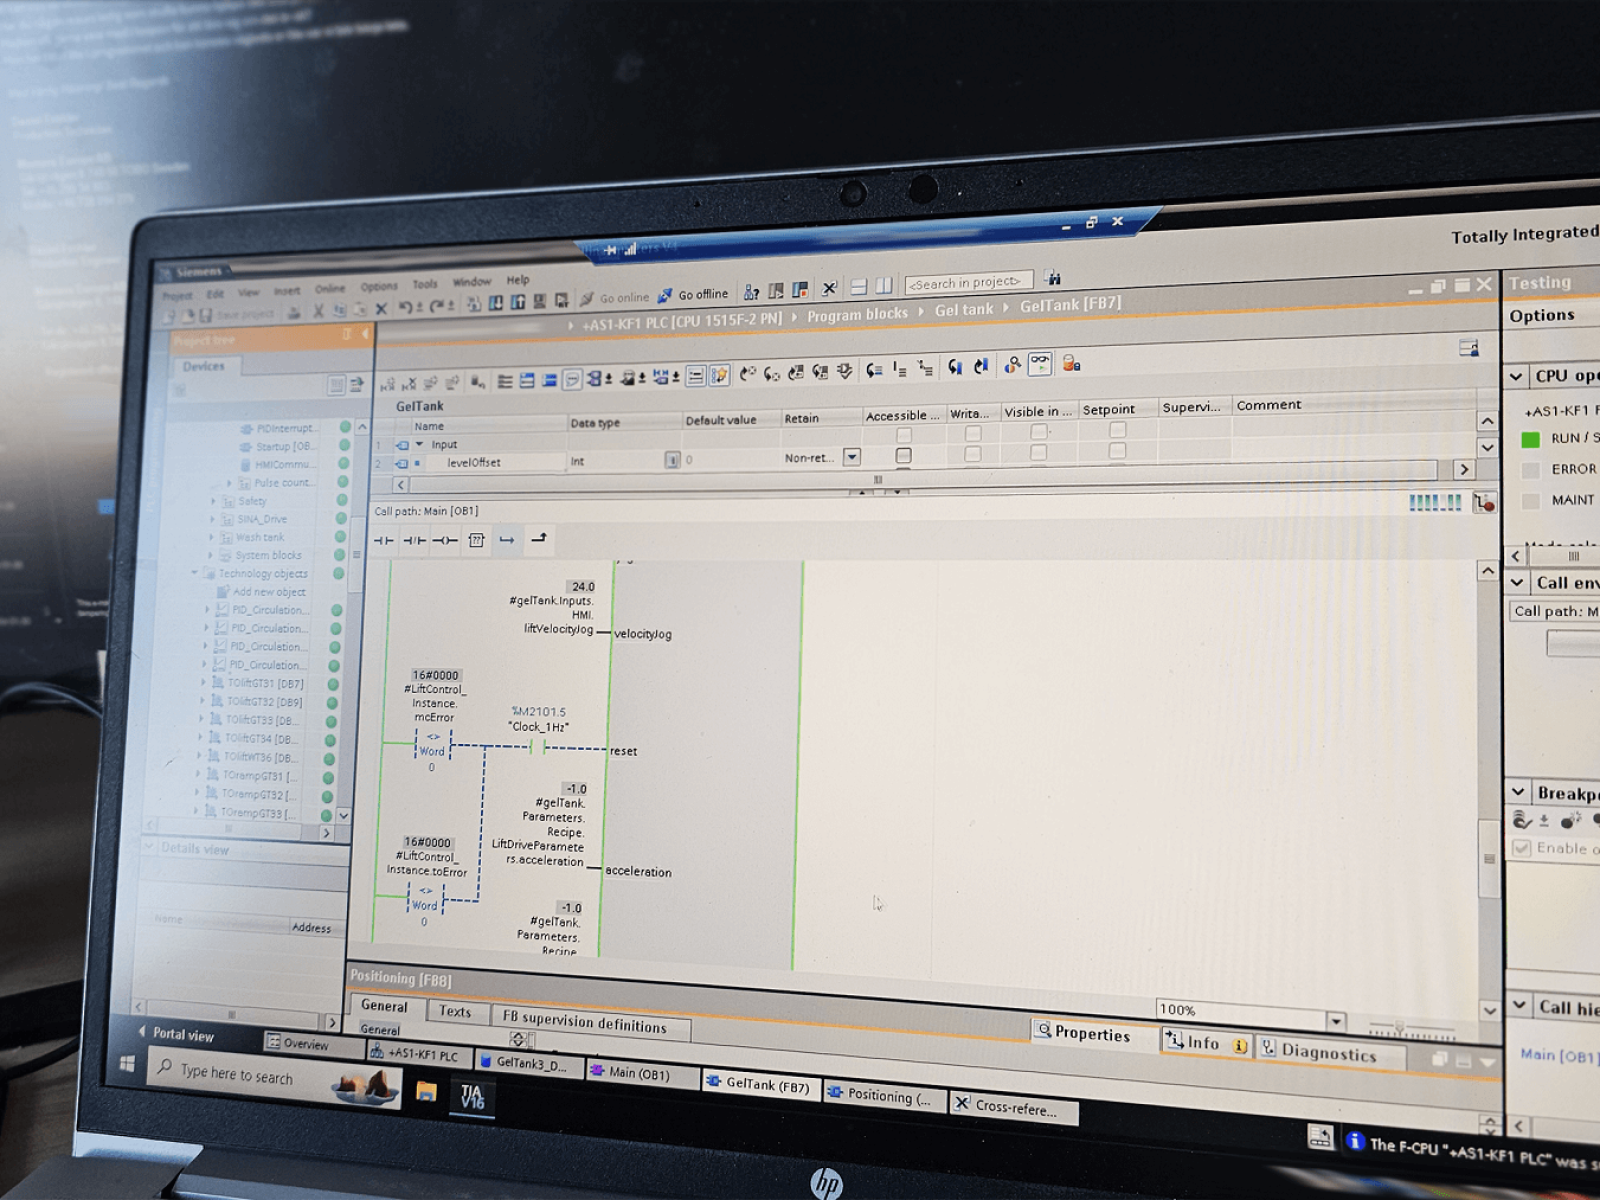
Task: Click the undo arrow in main toolbar
Action: coord(405,308)
